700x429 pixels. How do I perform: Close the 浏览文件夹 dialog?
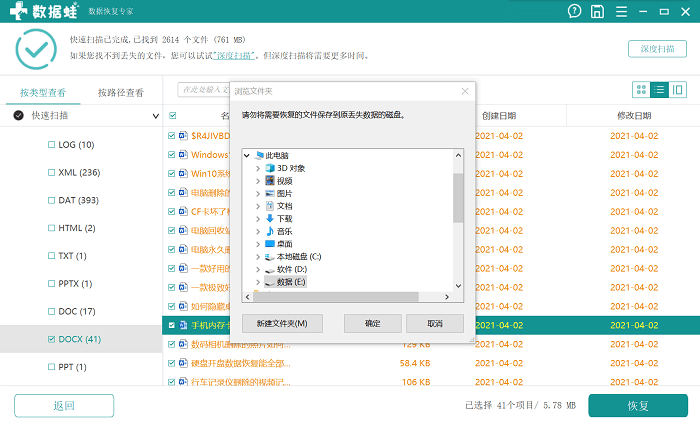(x=465, y=91)
